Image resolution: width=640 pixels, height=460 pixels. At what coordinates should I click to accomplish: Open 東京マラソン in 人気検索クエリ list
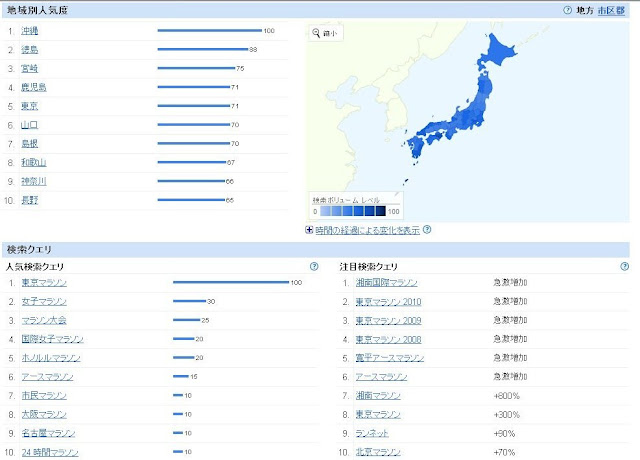[44, 282]
